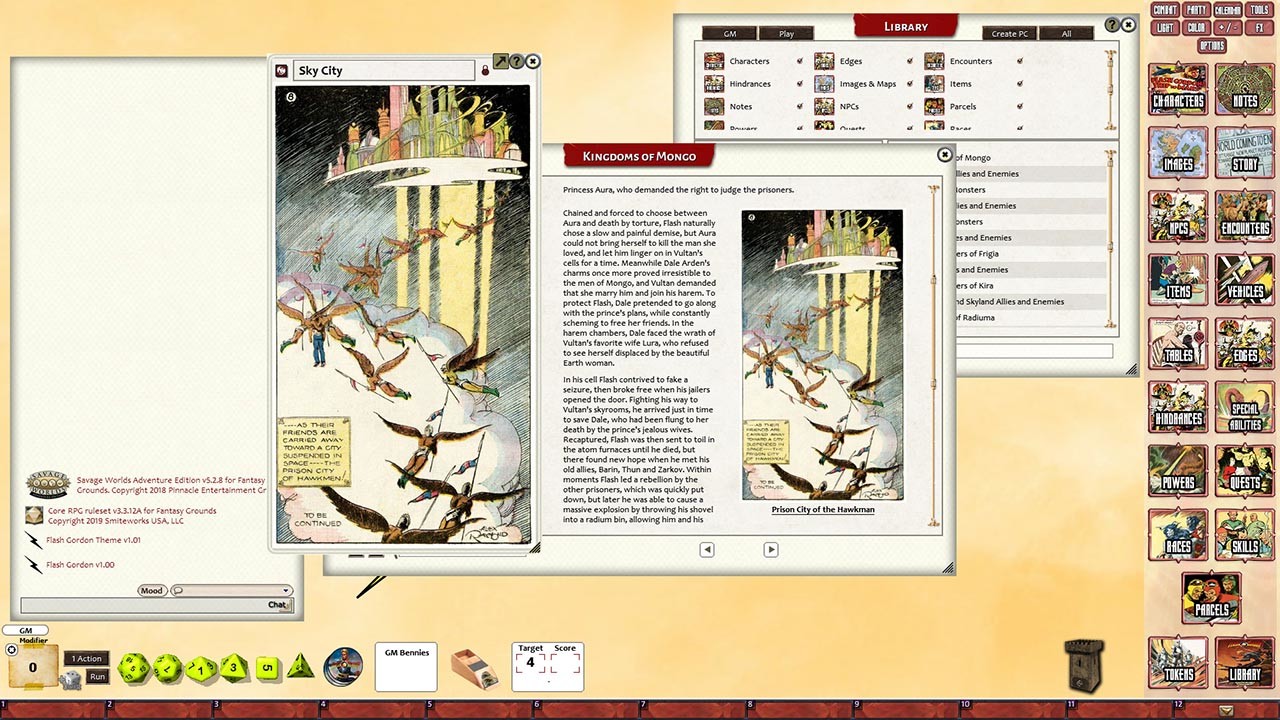The image size is (1280, 720).
Task: Go to previous page in Kingdoms of Mongo
Action: (x=707, y=549)
